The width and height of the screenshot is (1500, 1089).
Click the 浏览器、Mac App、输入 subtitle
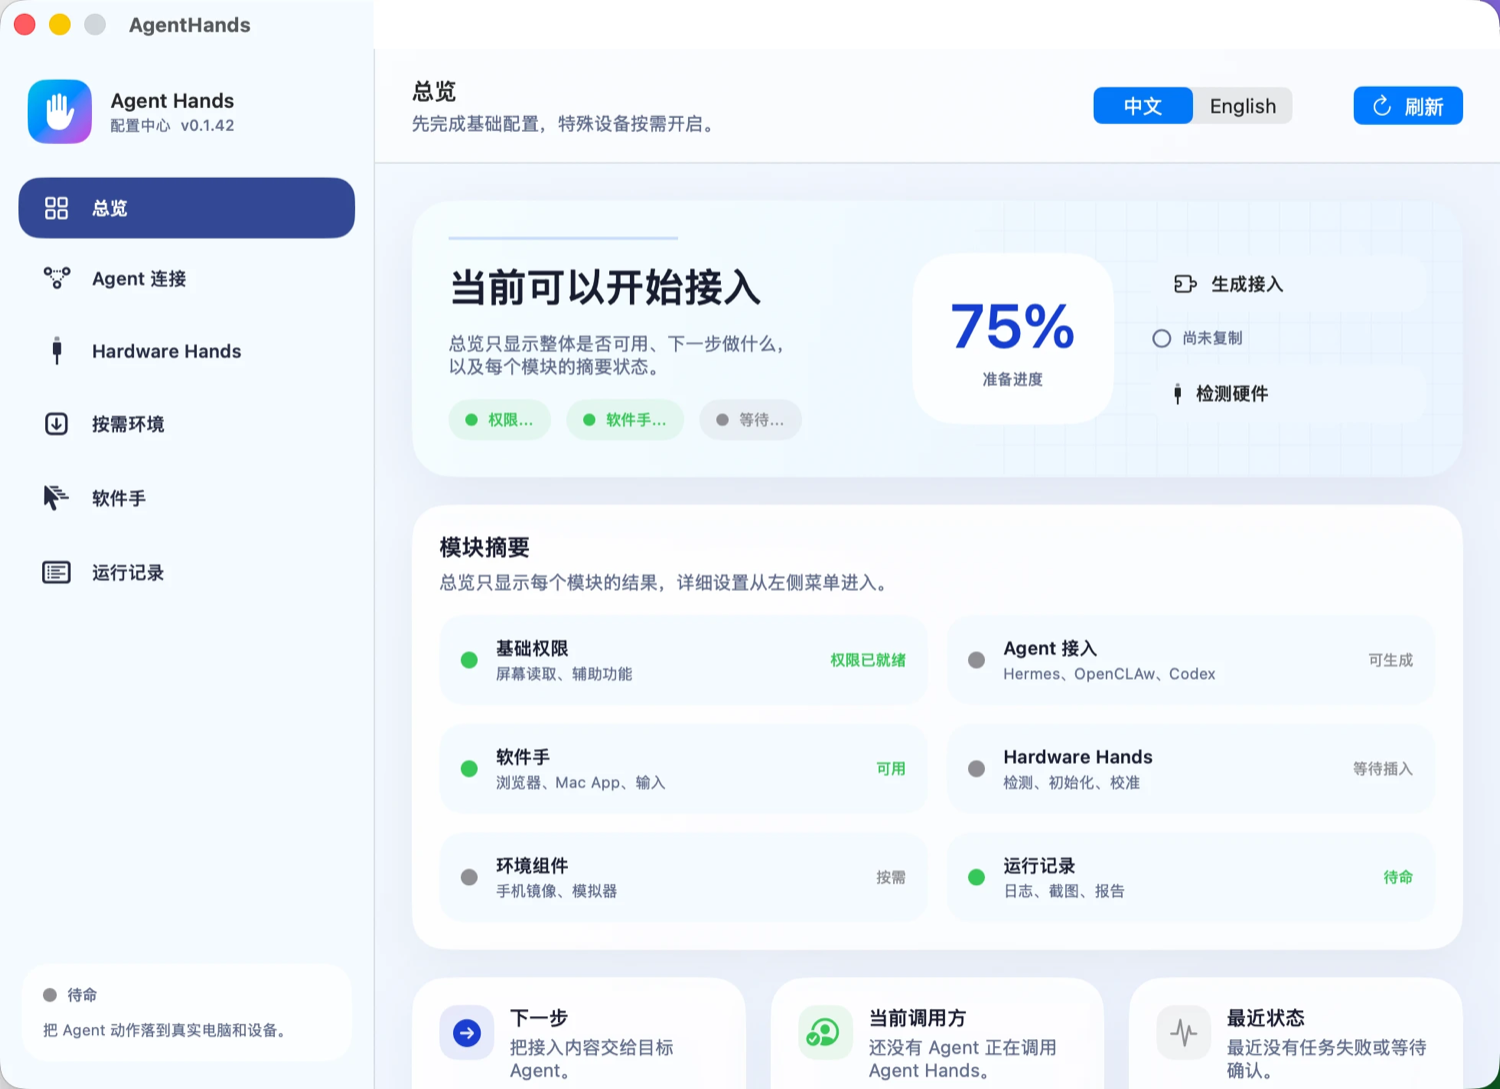tap(581, 783)
